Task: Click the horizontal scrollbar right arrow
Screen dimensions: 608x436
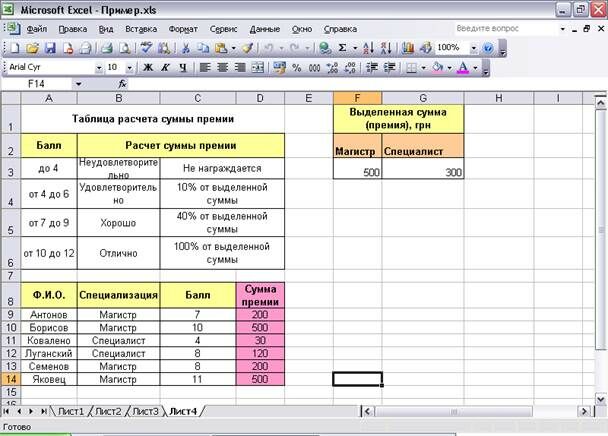Action: coord(584,411)
